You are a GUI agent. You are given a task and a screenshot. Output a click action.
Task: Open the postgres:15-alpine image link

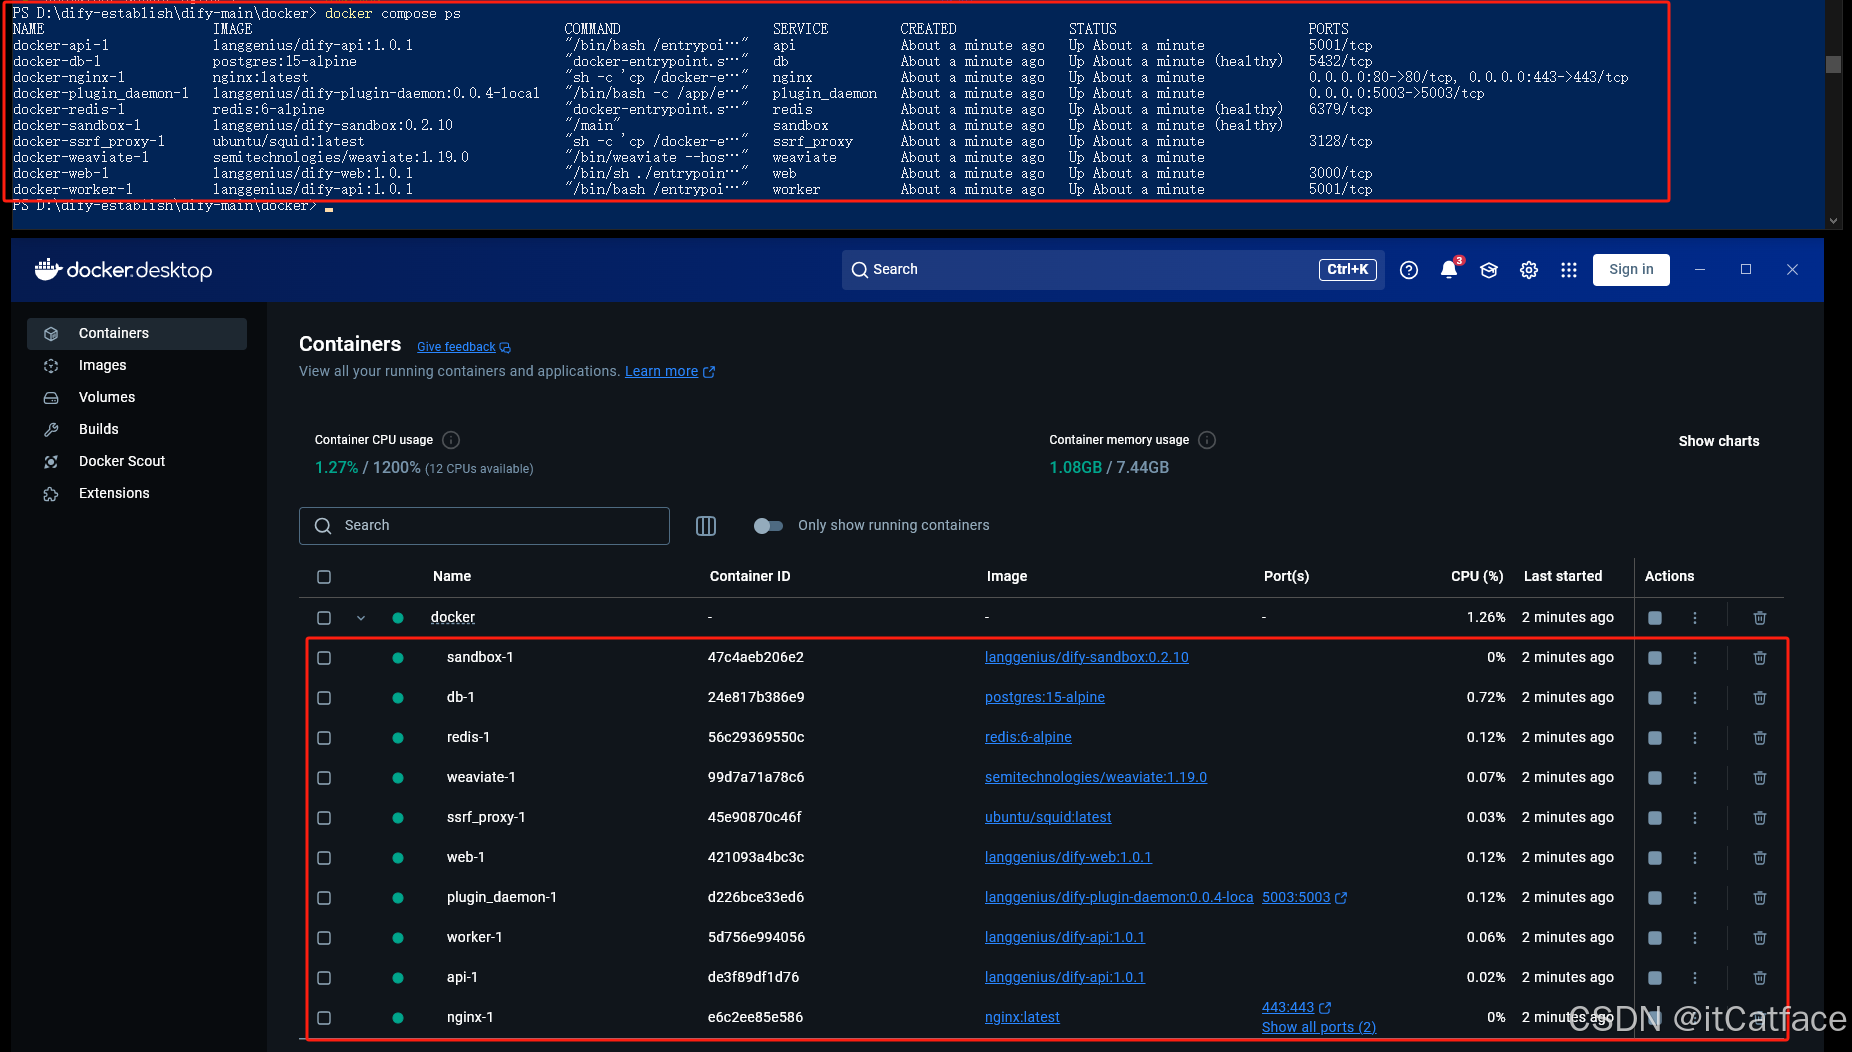(x=1044, y=698)
